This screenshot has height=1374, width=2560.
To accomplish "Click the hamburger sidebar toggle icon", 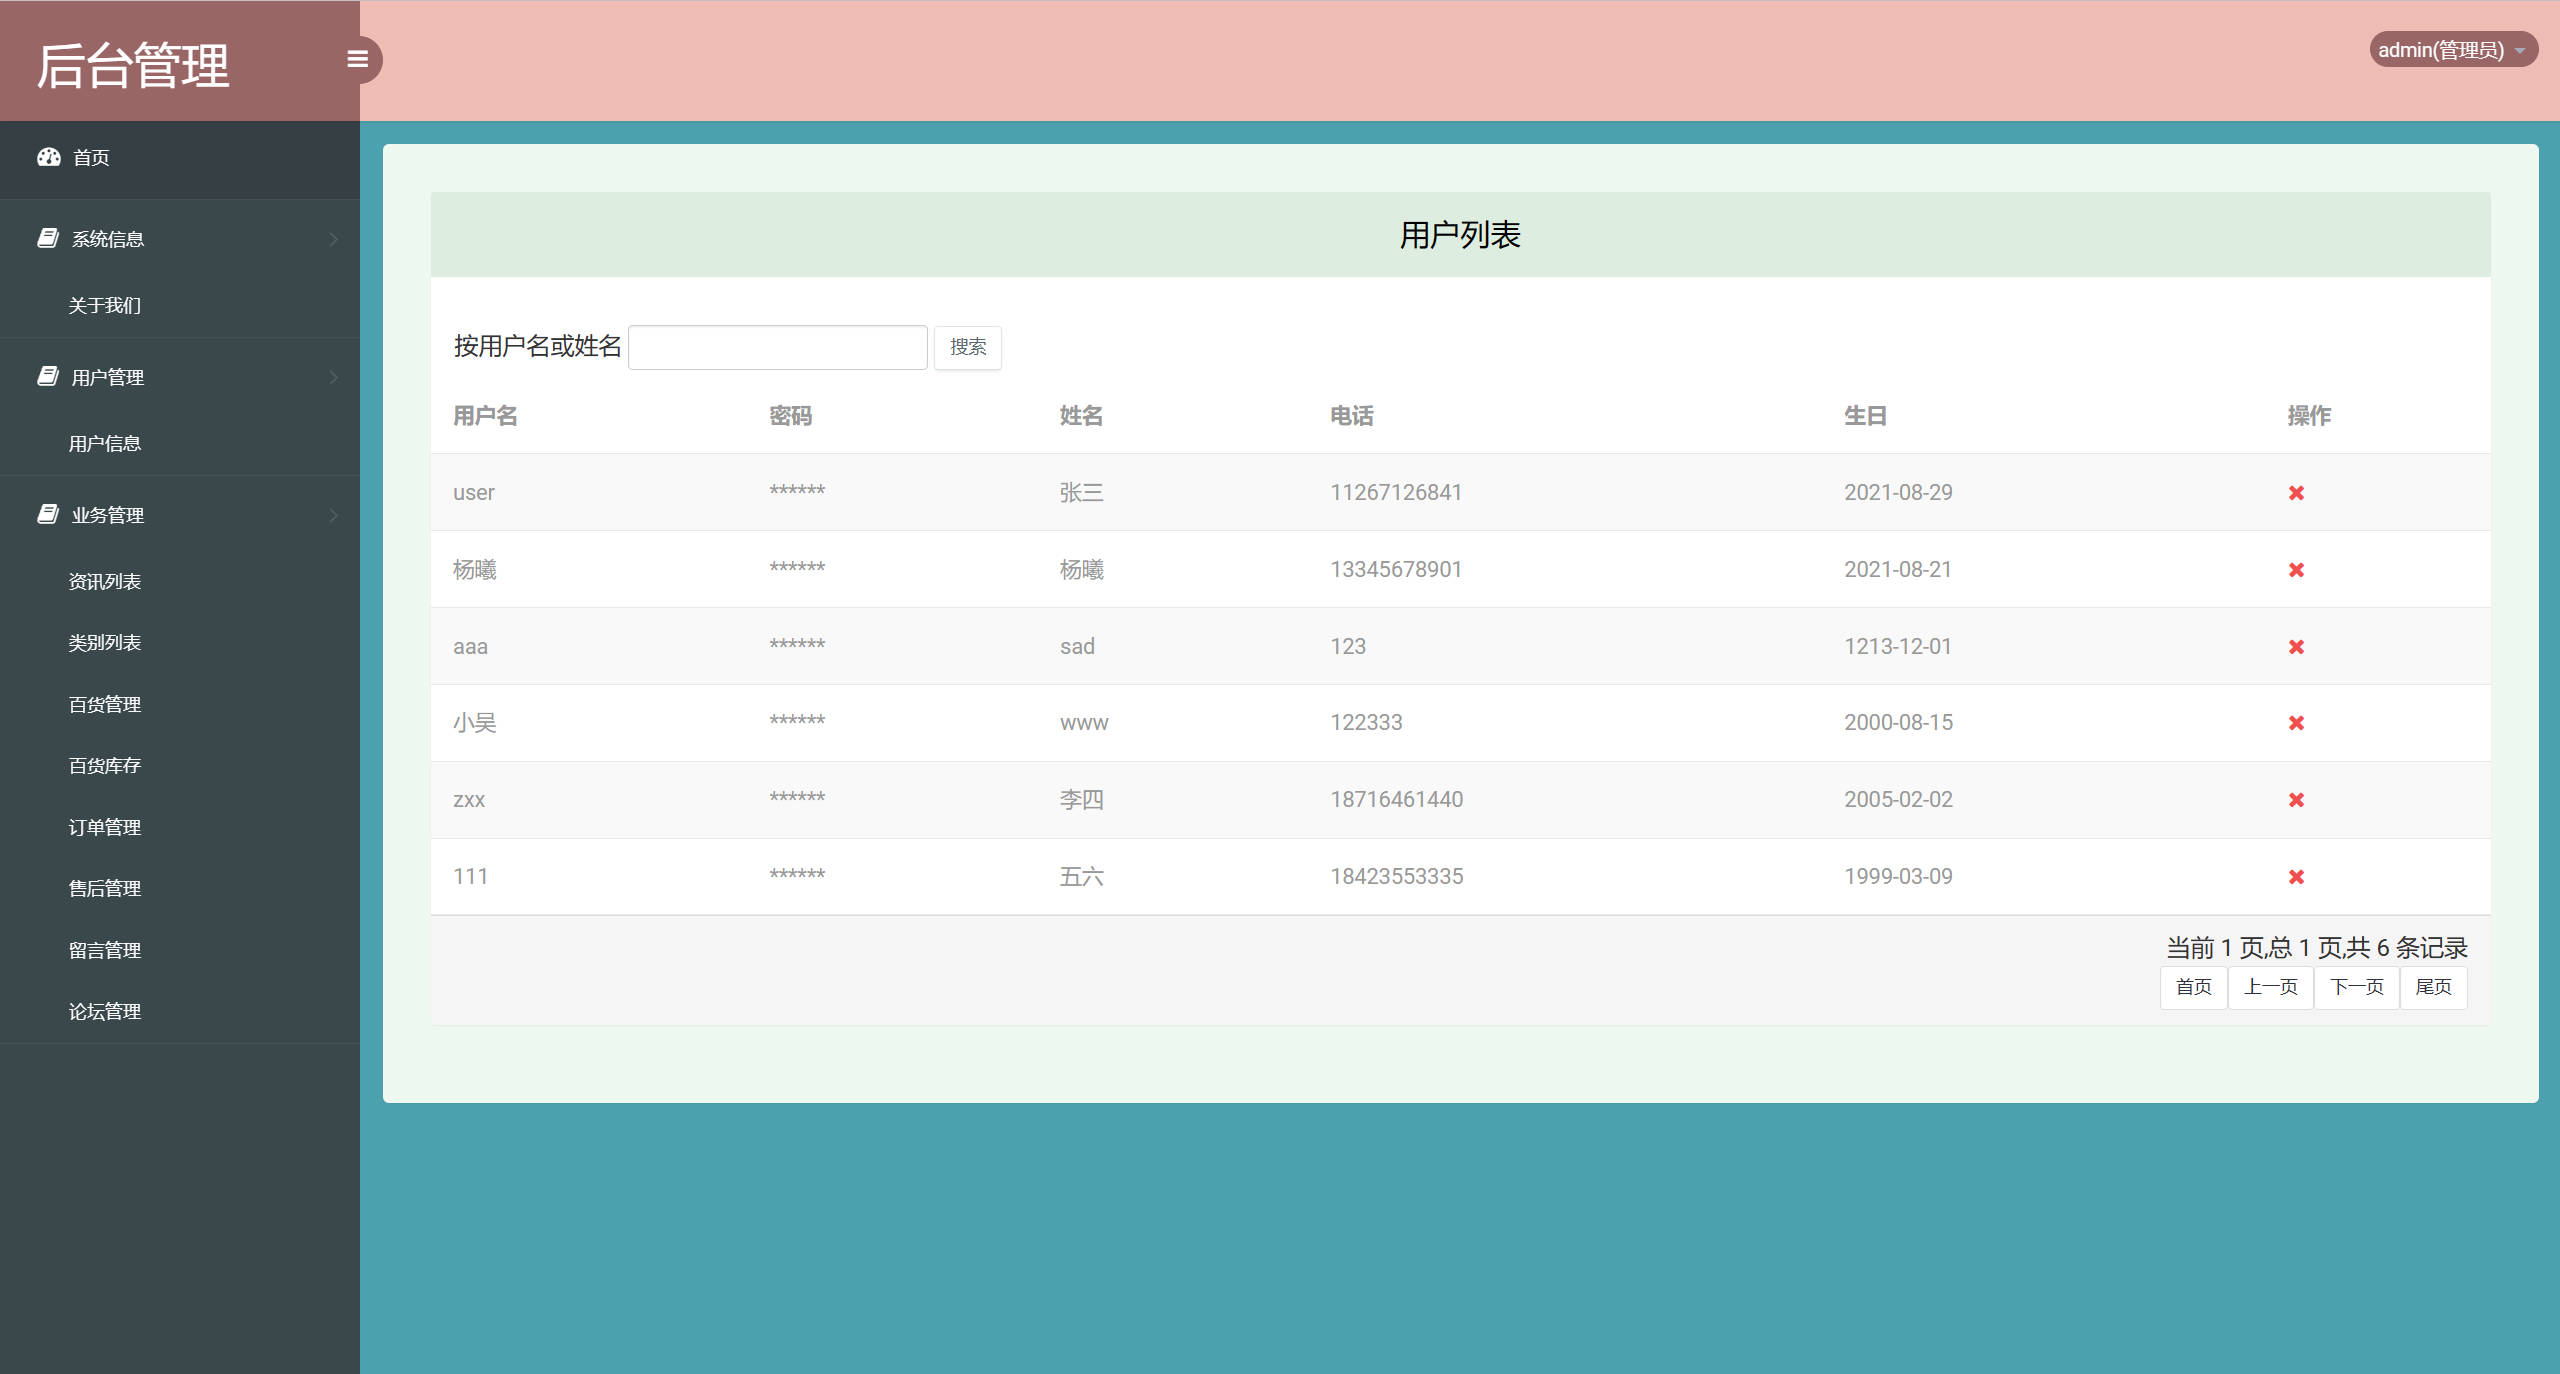I will pos(357,59).
